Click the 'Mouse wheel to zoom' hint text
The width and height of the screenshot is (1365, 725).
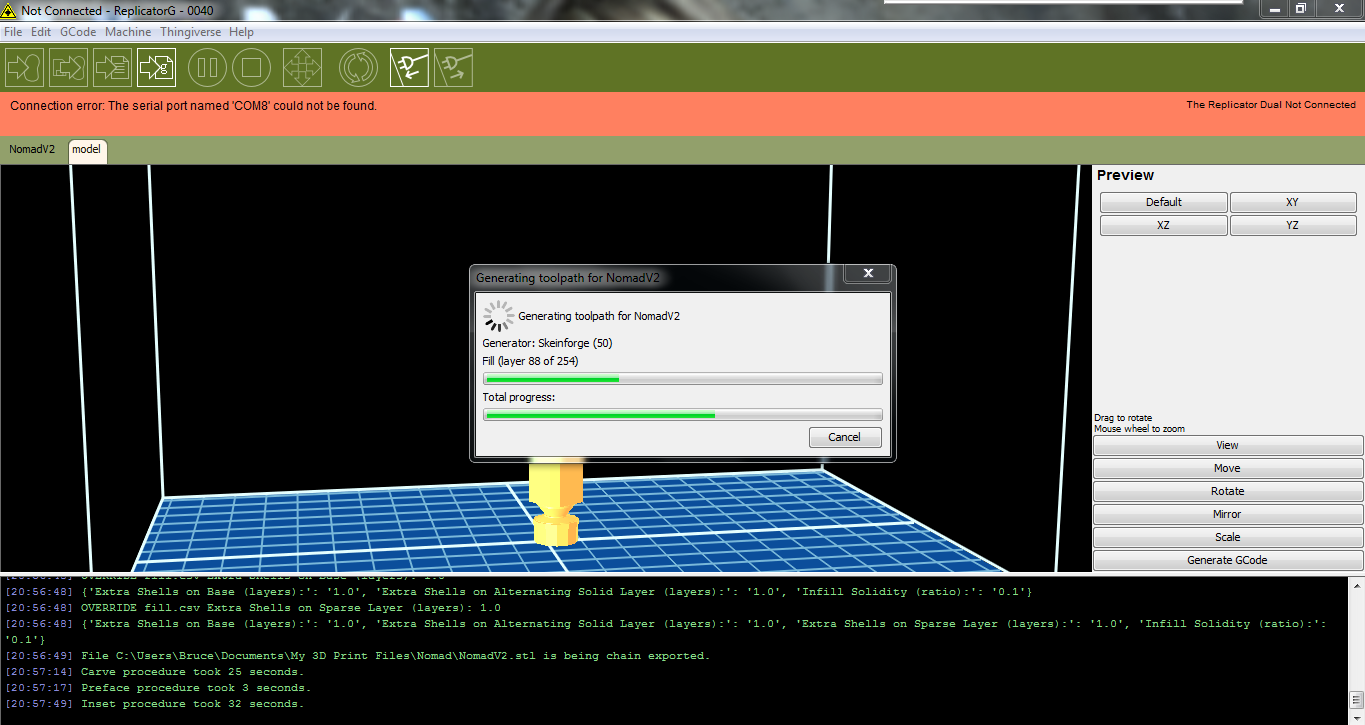(1139, 429)
